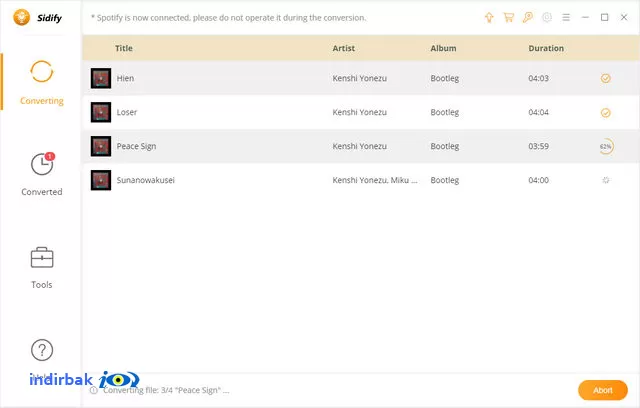Click the Title column header

[124, 48]
